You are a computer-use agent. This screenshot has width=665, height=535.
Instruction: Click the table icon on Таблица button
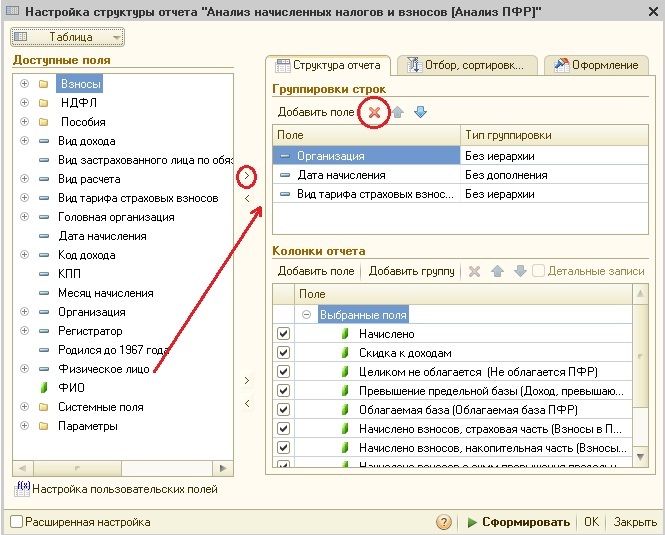[21, 37]
